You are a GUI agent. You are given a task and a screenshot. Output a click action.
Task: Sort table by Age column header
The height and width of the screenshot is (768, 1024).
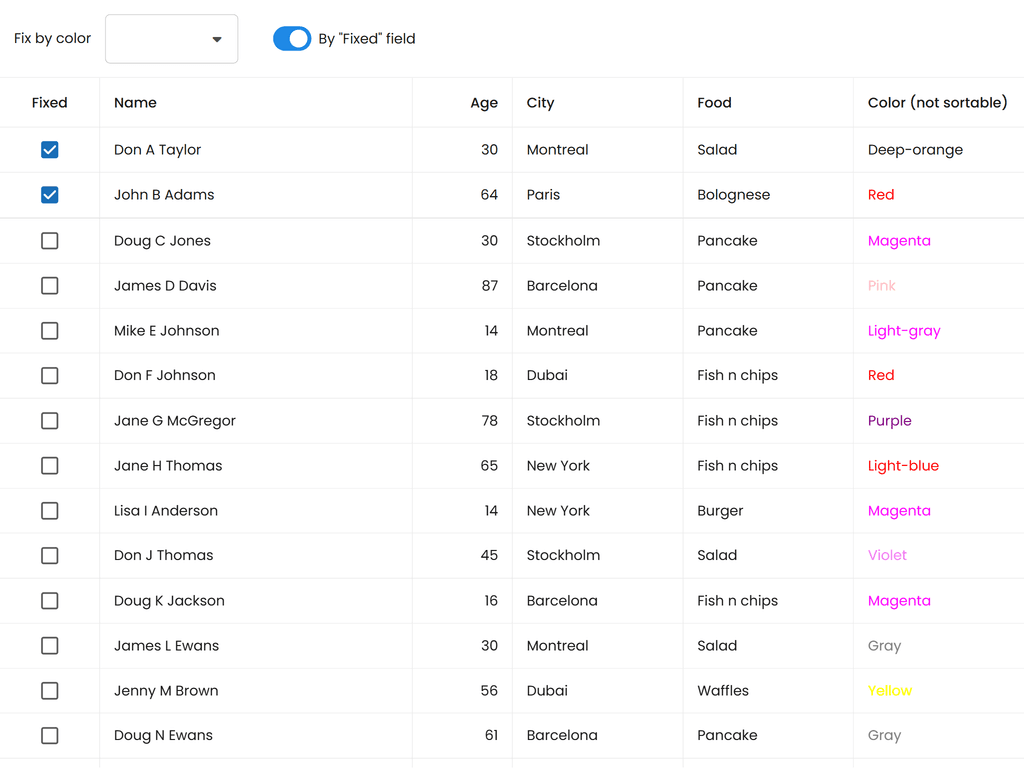pyautogui.click(x=484, y=103)
